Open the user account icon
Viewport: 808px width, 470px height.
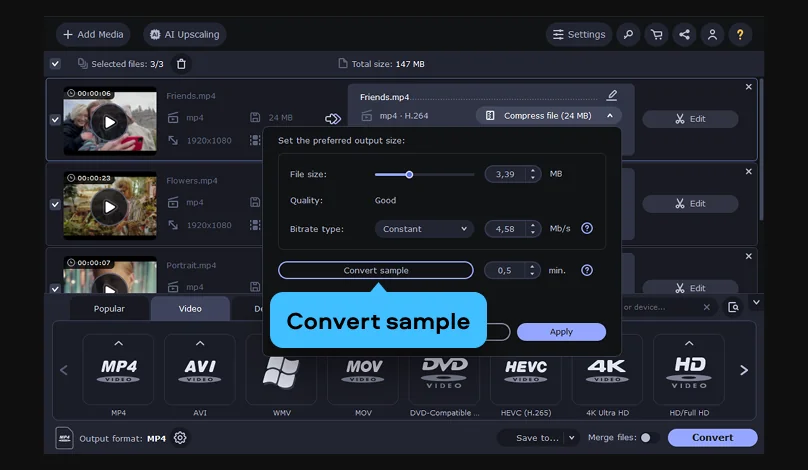[712, 34]
